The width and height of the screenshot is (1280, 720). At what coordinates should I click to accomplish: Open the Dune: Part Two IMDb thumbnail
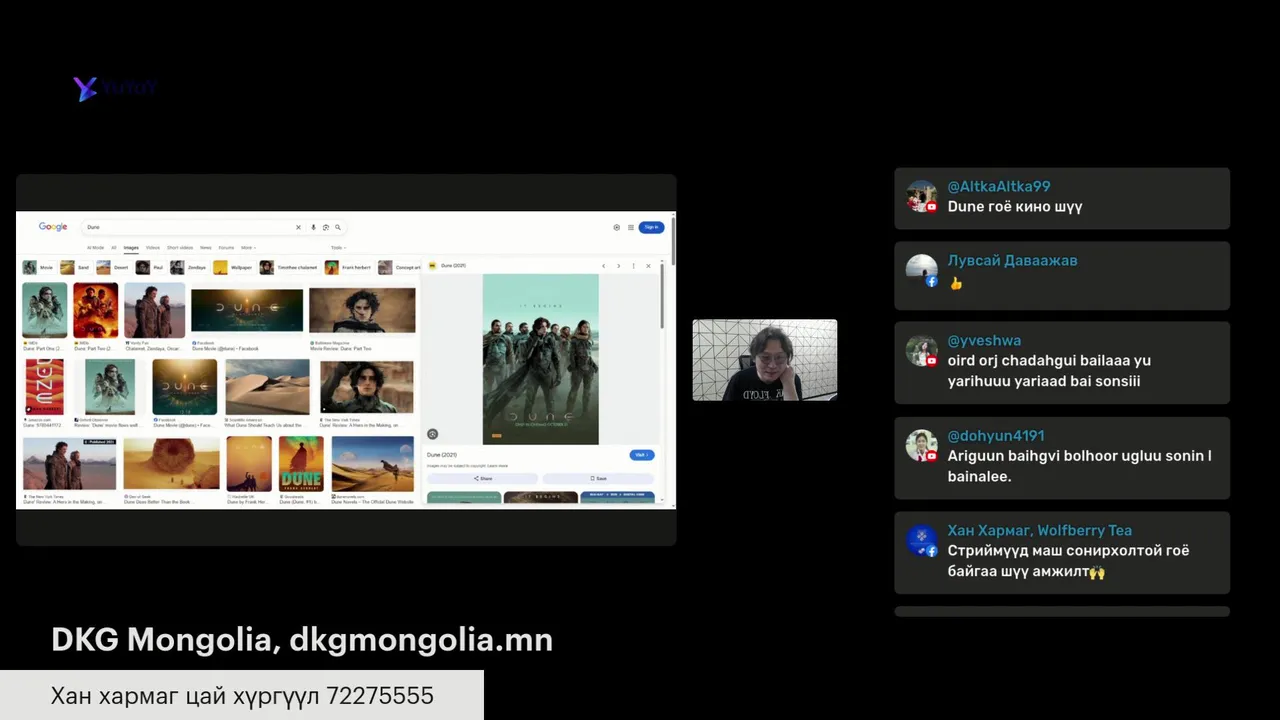(96, 311)
